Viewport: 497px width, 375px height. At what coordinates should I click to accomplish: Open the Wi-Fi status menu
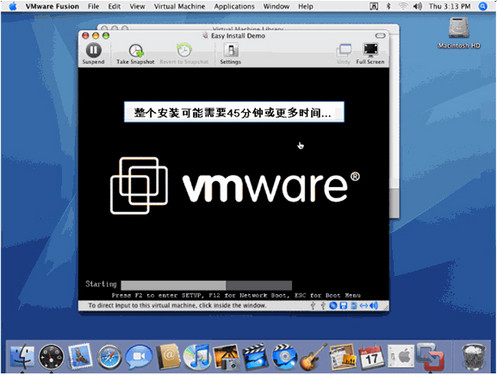tap(403, 6)
